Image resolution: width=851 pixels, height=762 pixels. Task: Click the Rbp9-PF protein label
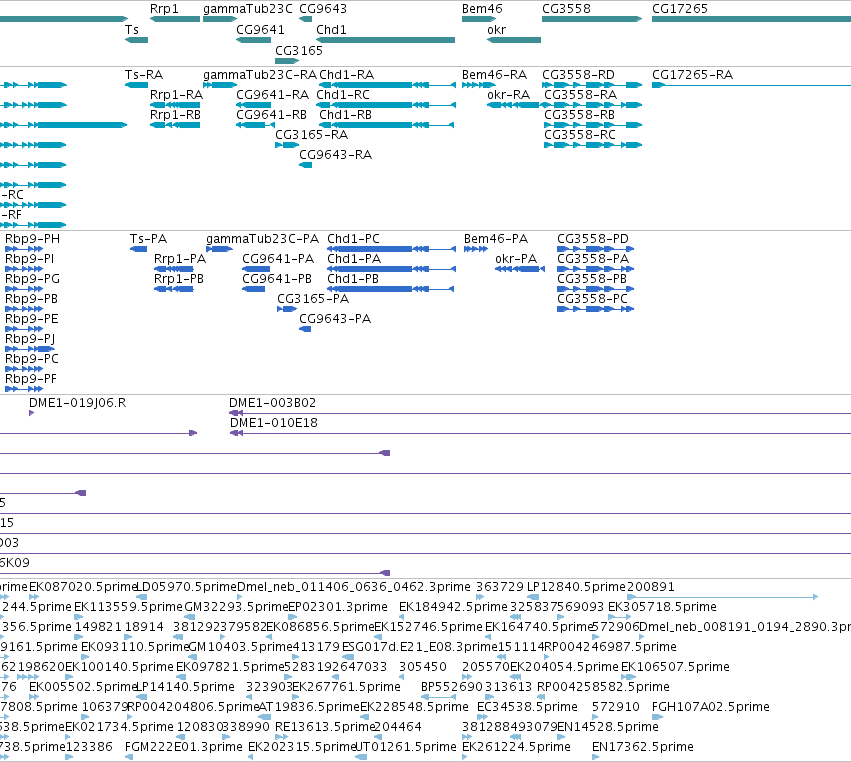(x=31, y=379)
